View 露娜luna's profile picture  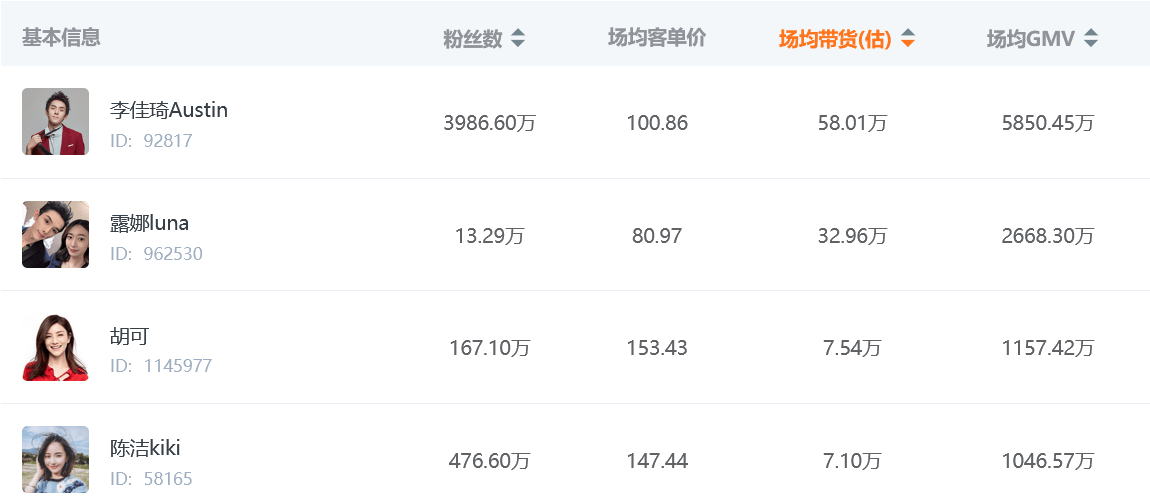(56, 235)
